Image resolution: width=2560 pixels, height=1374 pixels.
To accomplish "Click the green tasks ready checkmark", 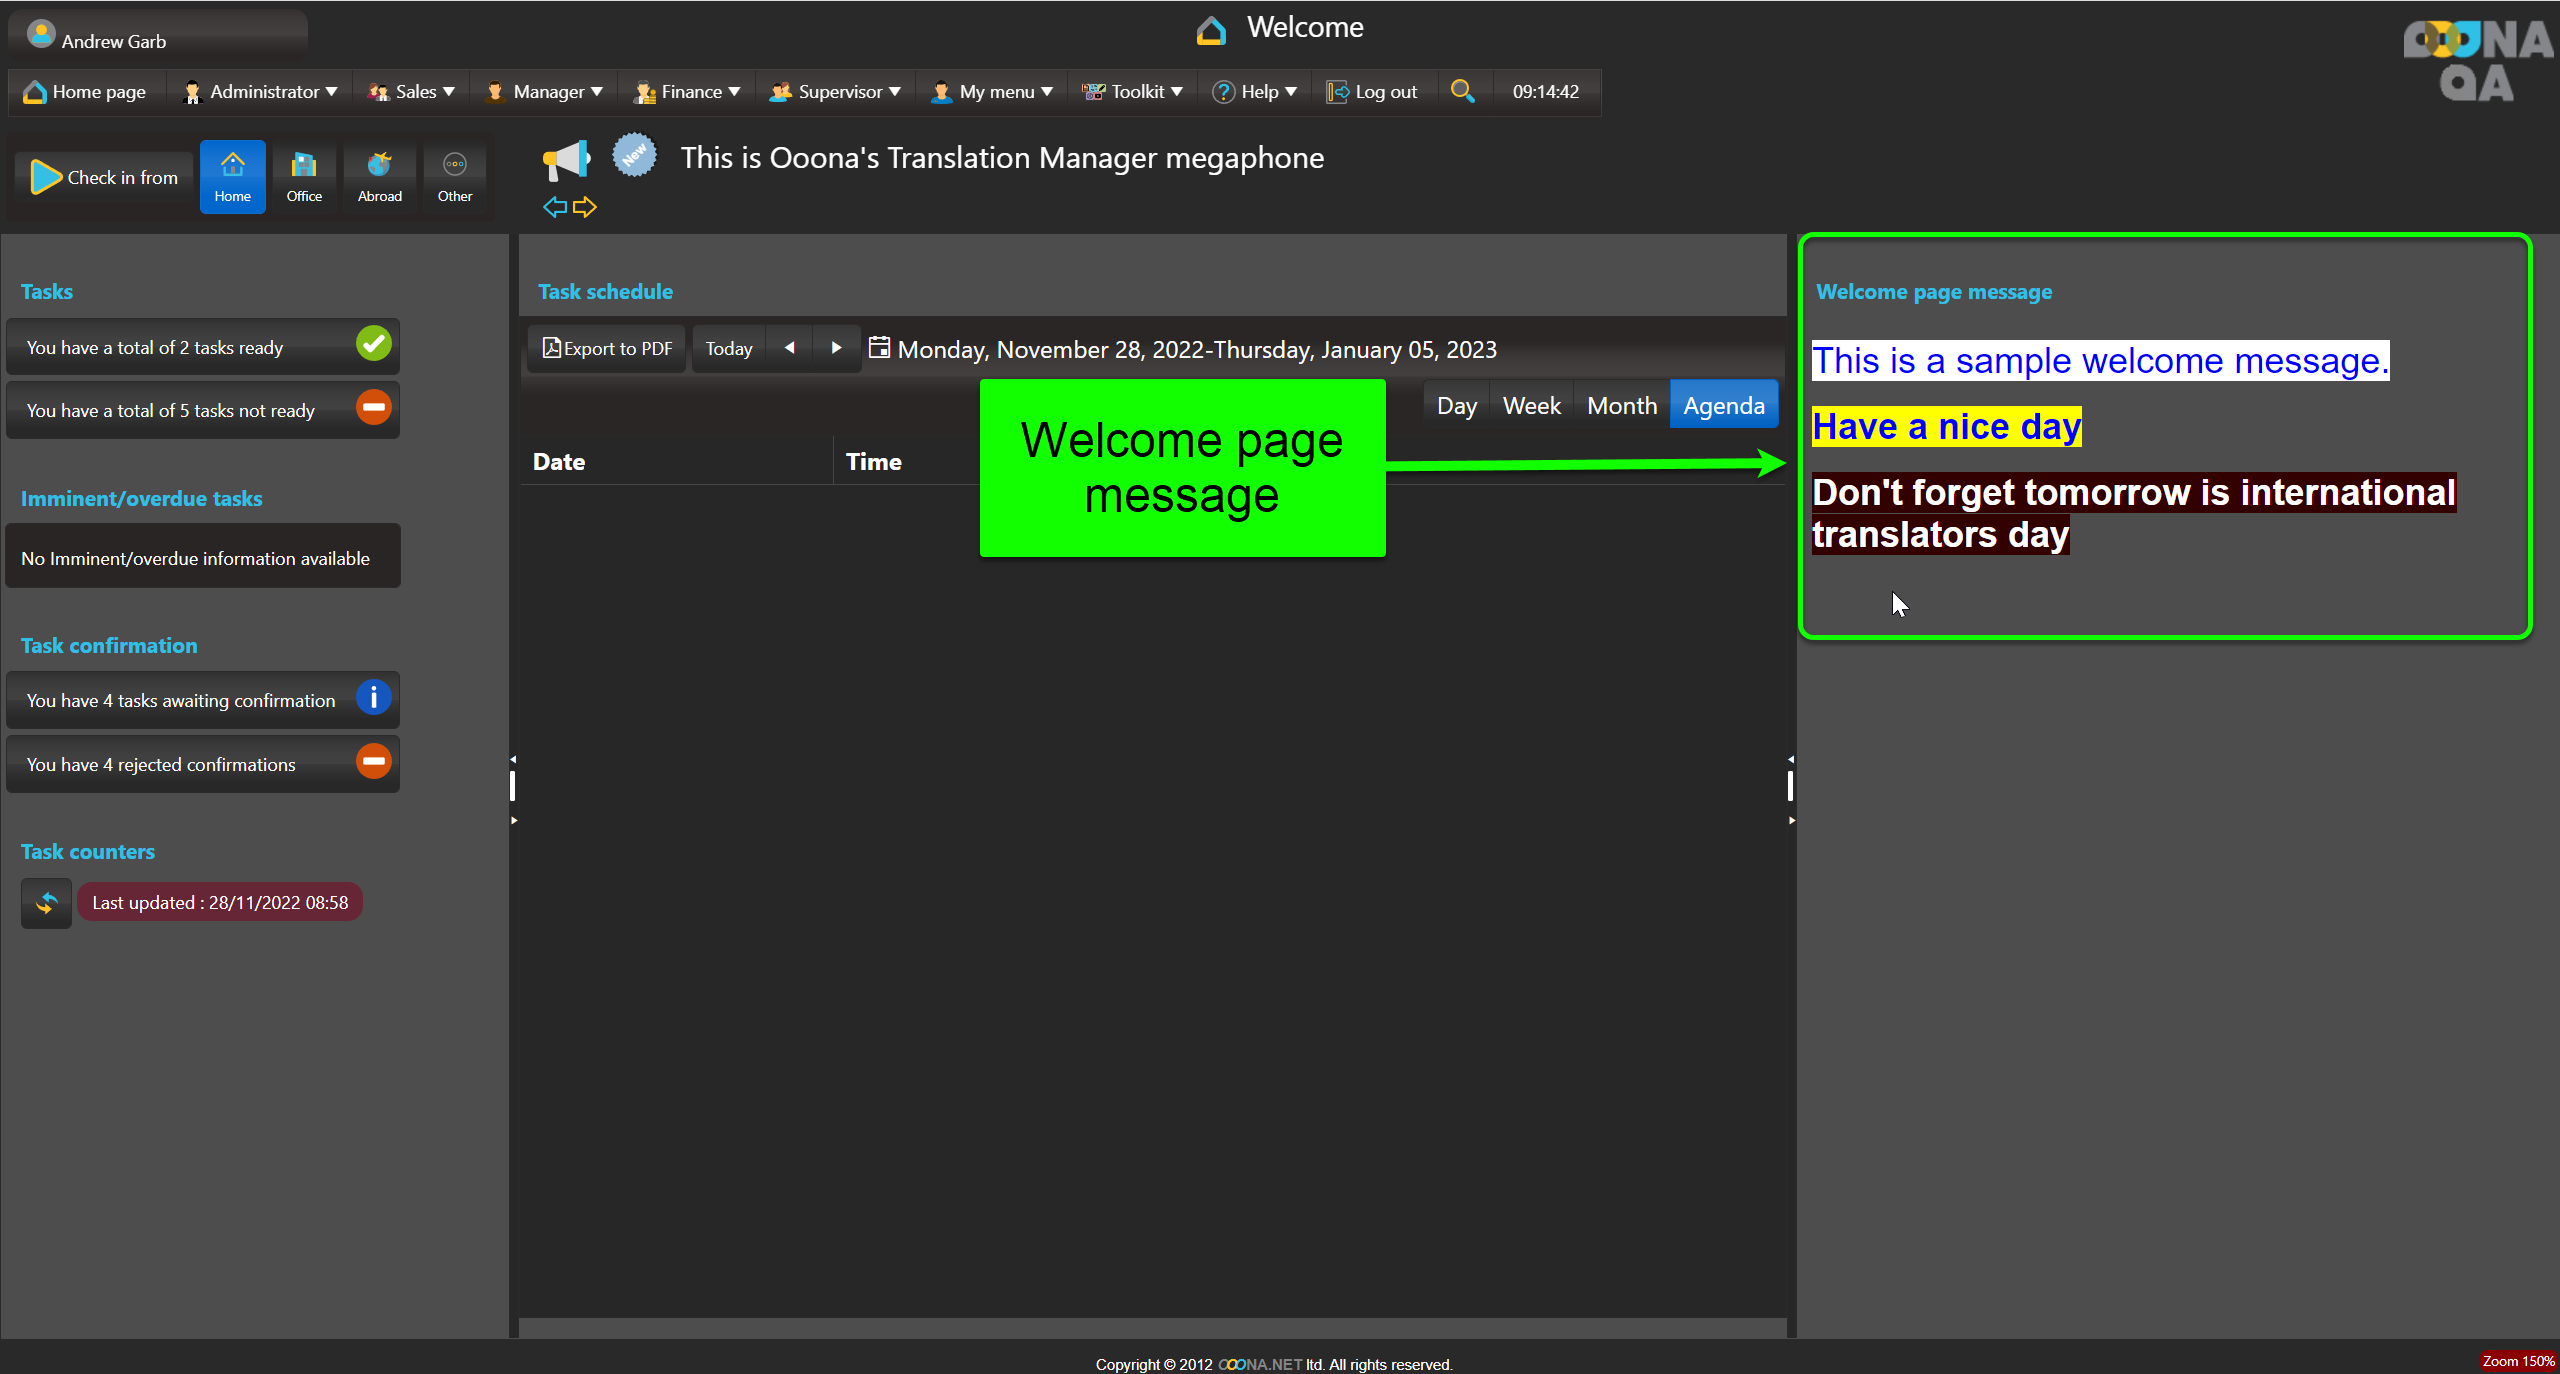I will click(373, 345).
